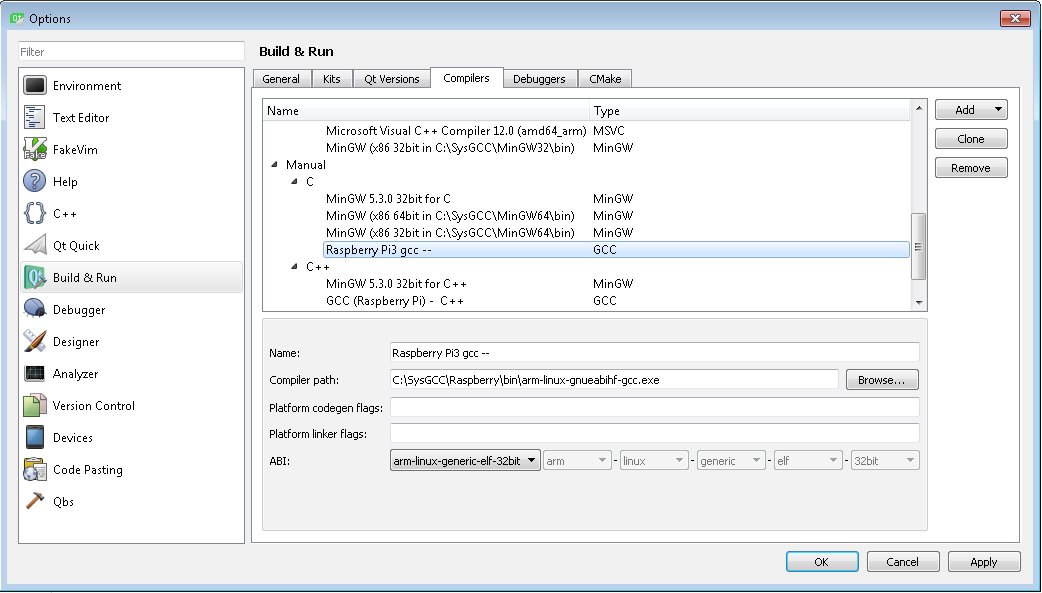Viewport: 1042px width, 593px height.
Task: Open the Debuggers tab
Action: click(x=540, y=78)
